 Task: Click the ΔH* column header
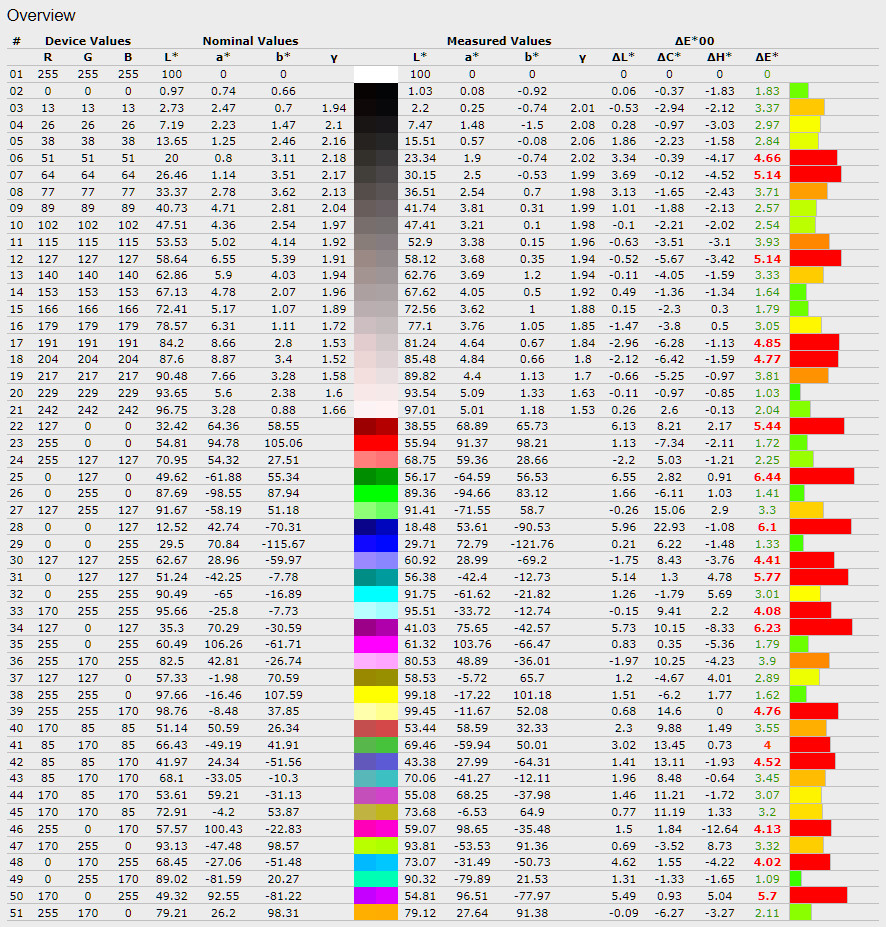719,57
